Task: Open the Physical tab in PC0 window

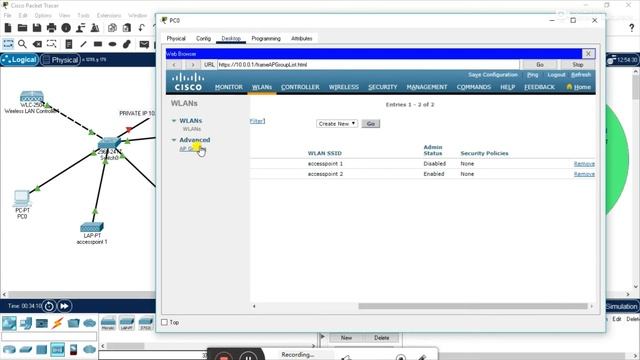Action: [x=176, y=38]
